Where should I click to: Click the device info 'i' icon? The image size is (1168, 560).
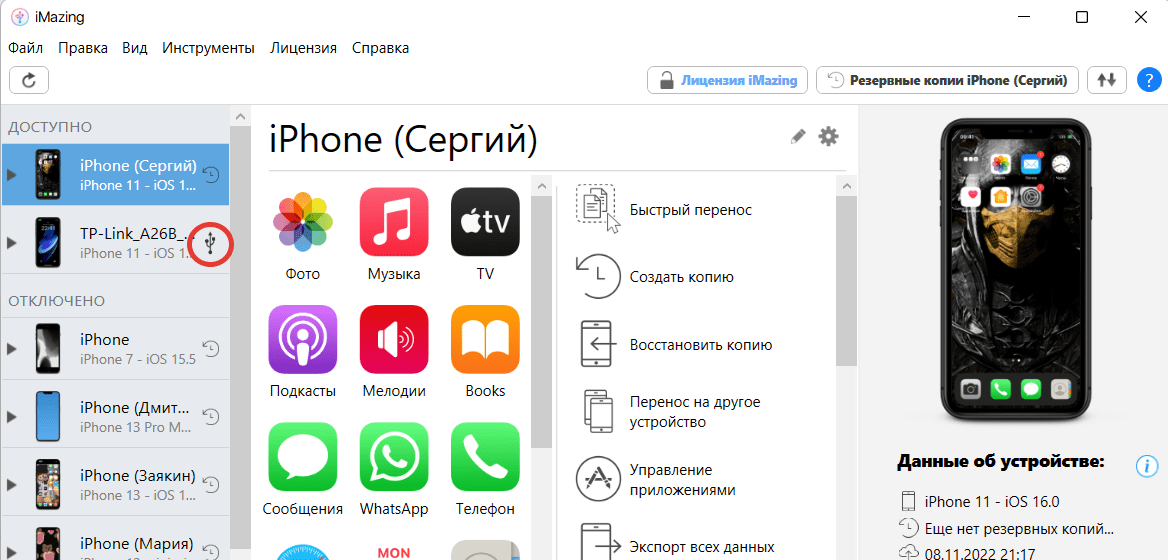1146,466
